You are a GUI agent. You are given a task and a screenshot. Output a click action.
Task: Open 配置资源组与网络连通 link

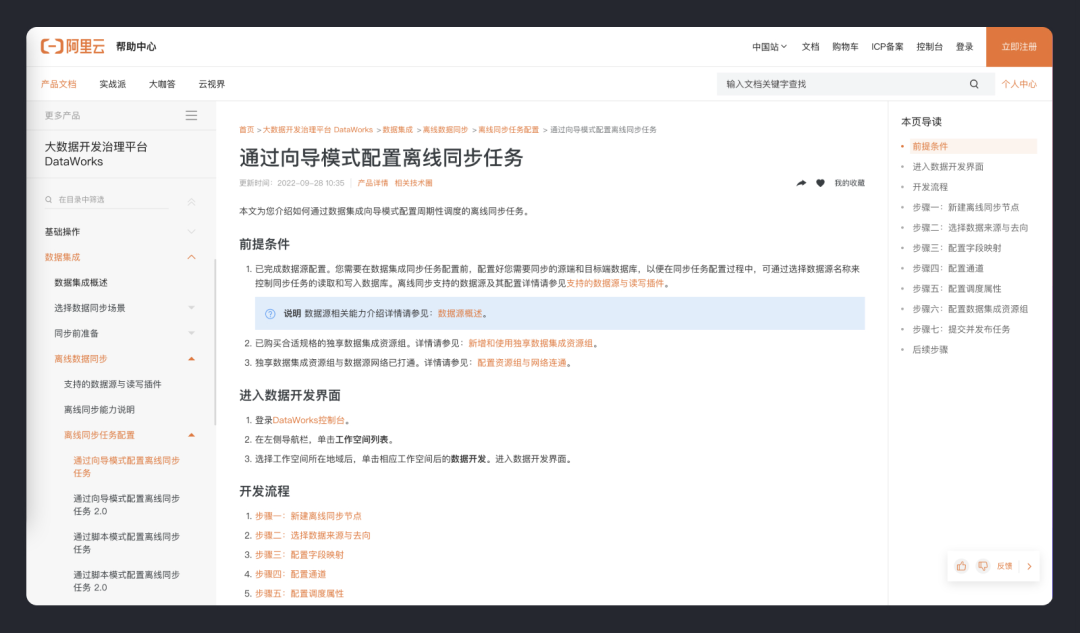click(x=522, y=363)
